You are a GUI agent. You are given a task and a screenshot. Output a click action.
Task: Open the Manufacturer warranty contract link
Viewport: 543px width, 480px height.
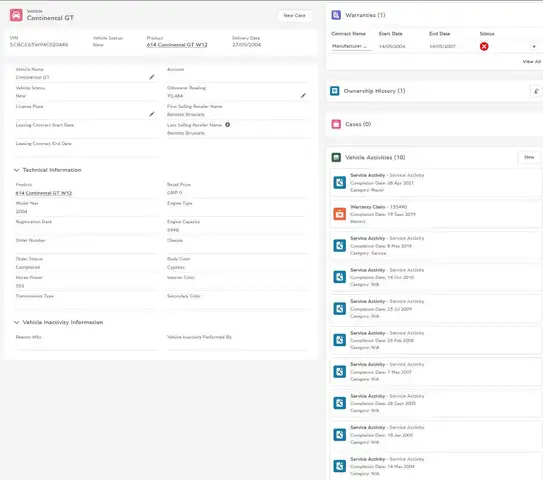point(349,46)
